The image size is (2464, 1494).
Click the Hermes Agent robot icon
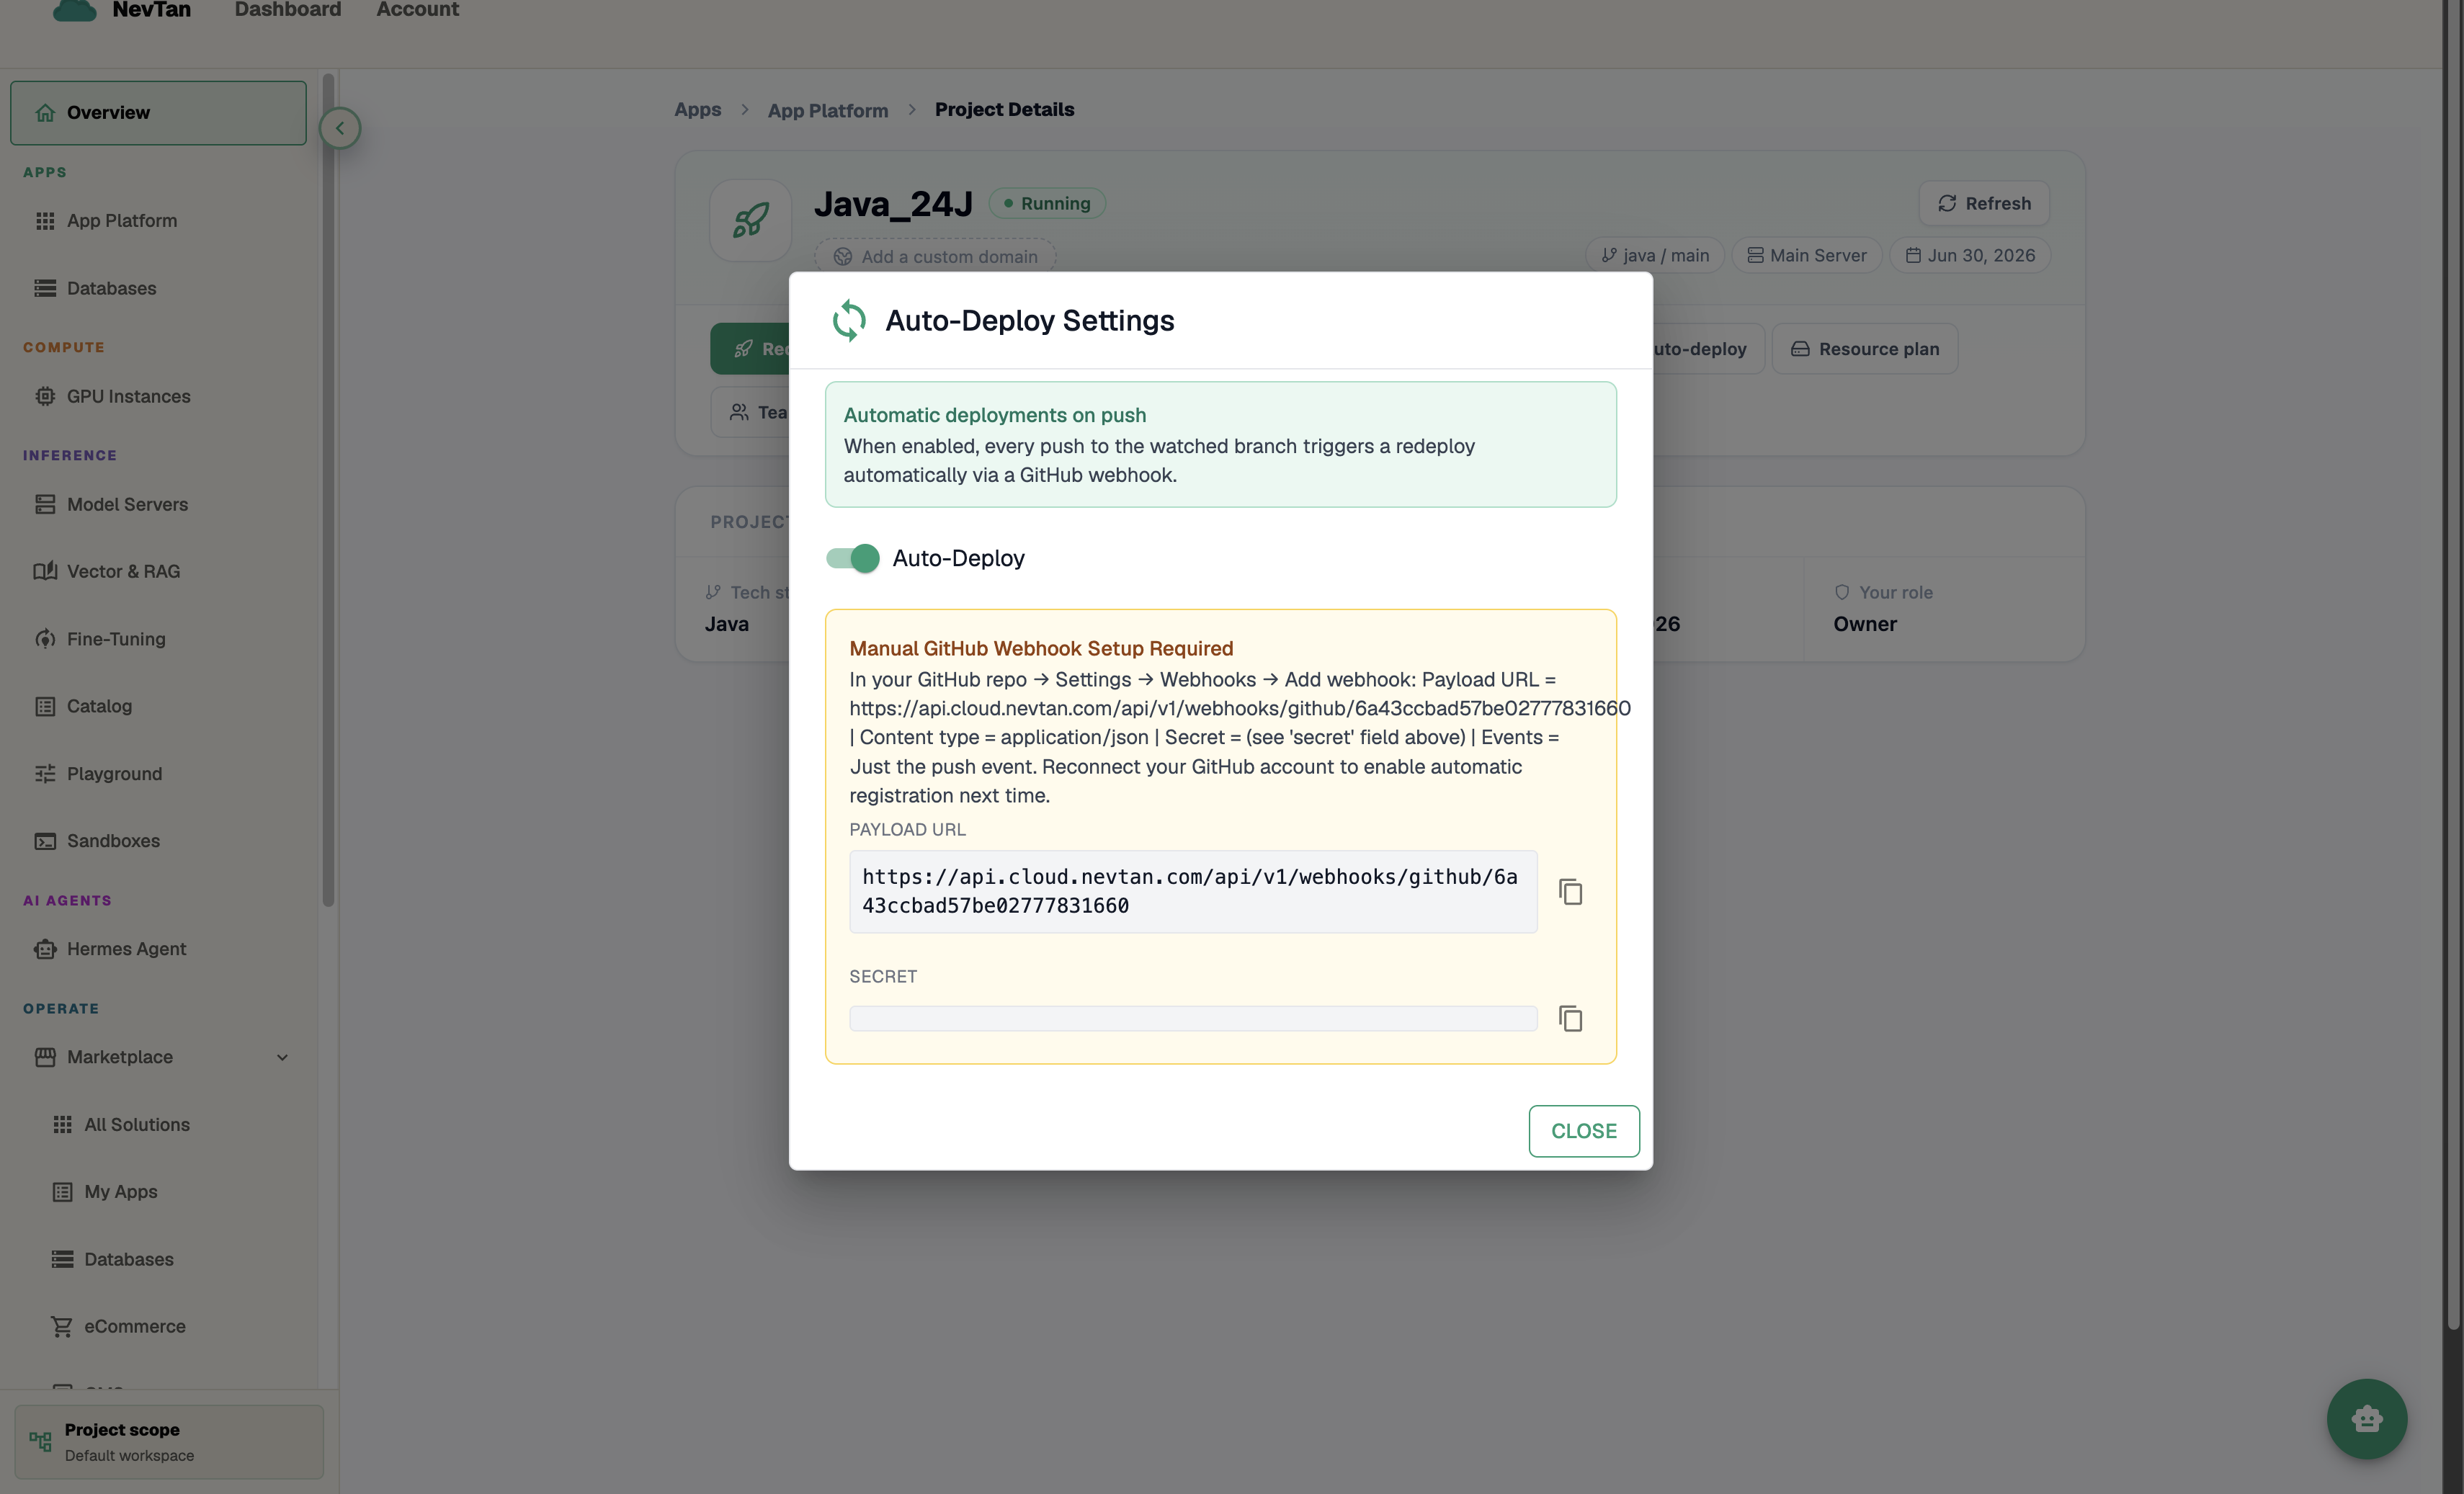(x=45, y=949)
